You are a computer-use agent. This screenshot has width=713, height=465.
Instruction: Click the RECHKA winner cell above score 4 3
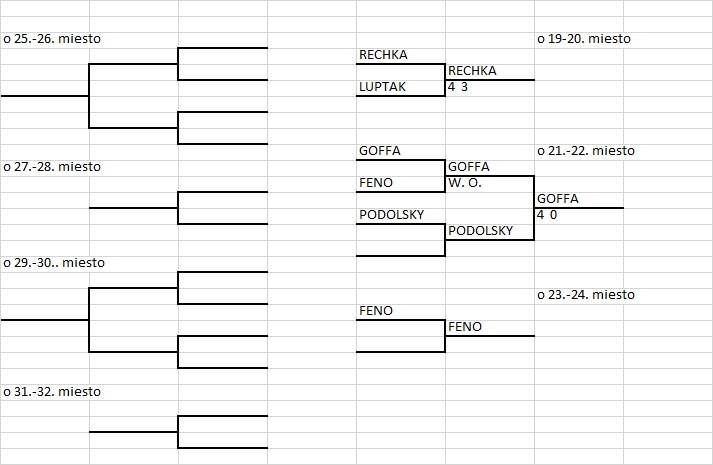click(x=490, y=71)
